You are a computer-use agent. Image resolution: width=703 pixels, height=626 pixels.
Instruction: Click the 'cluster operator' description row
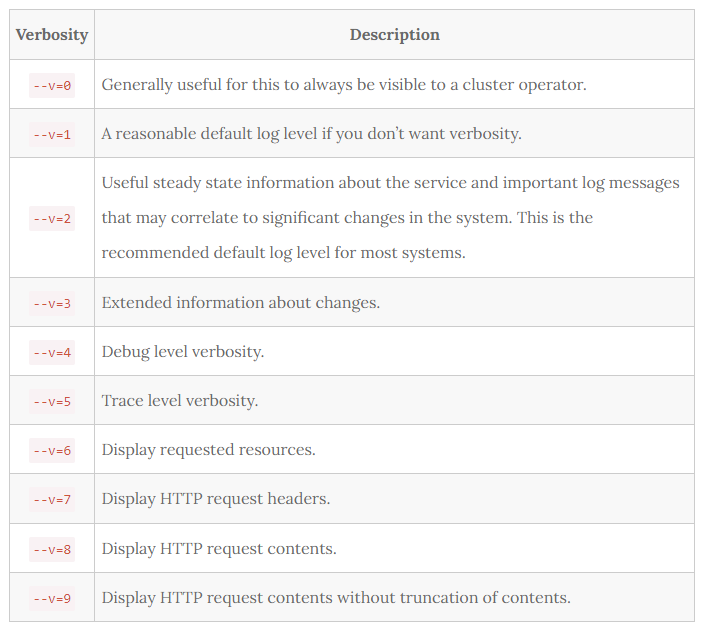343,85
